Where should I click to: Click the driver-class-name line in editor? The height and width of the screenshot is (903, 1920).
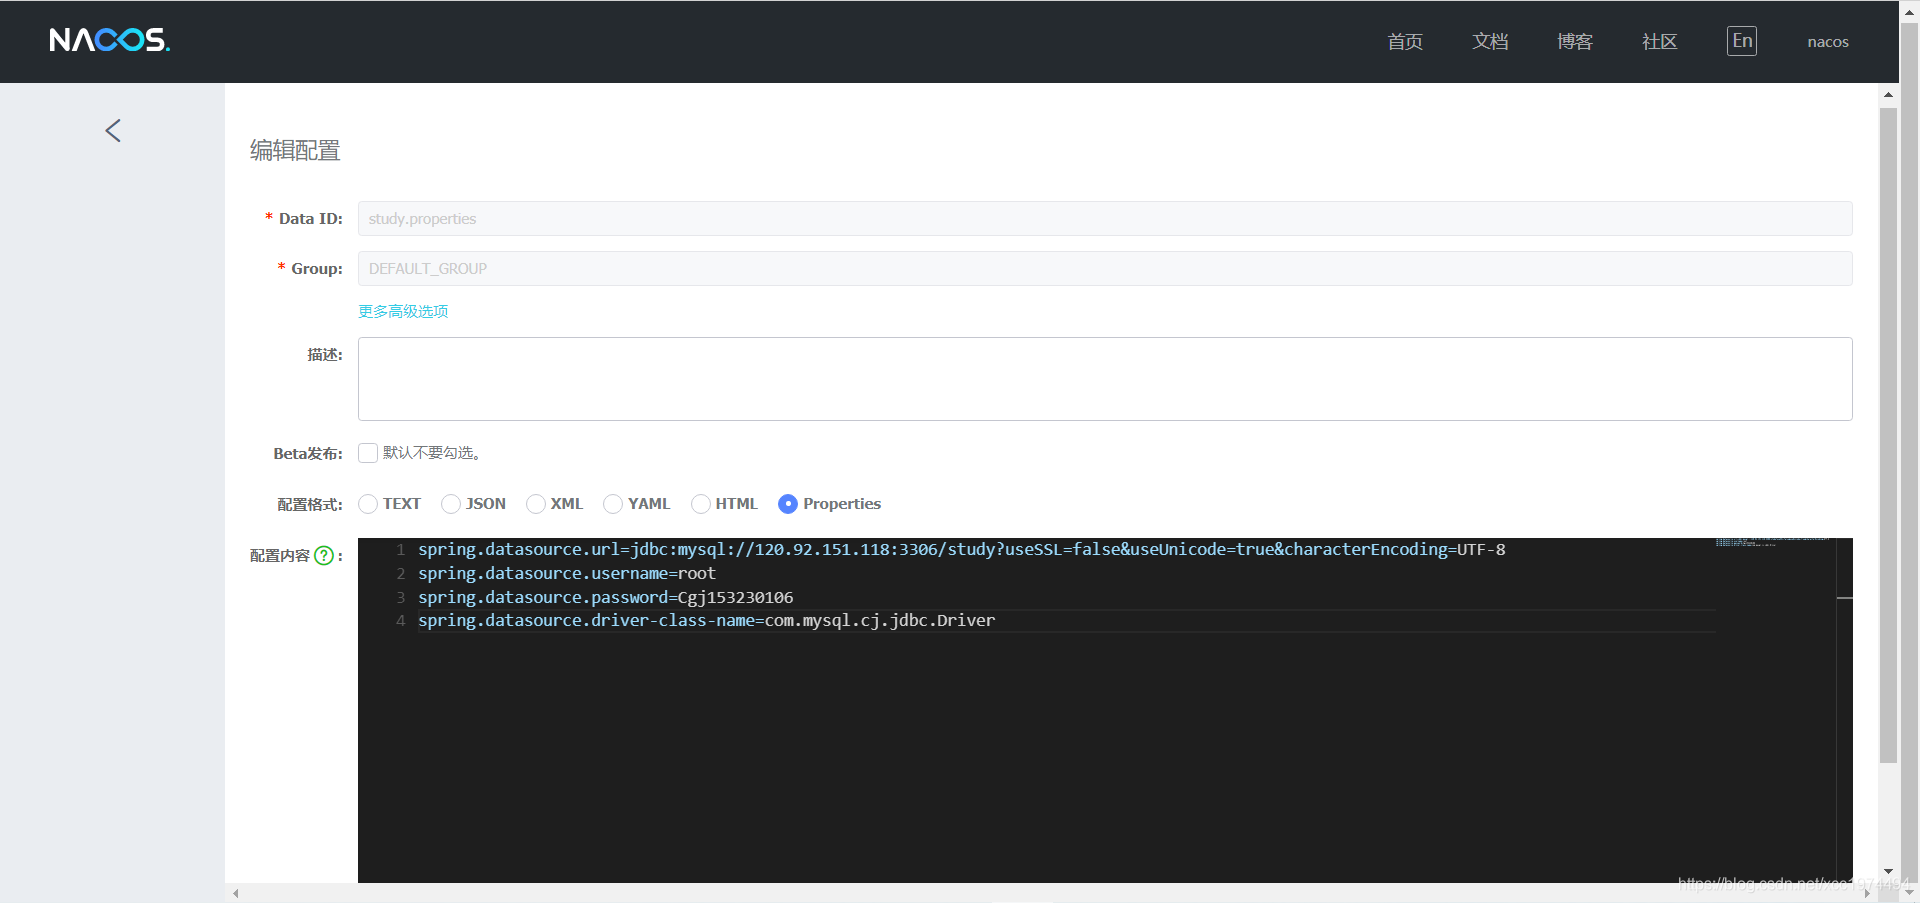pyautogui.click(x=707, y=621)
